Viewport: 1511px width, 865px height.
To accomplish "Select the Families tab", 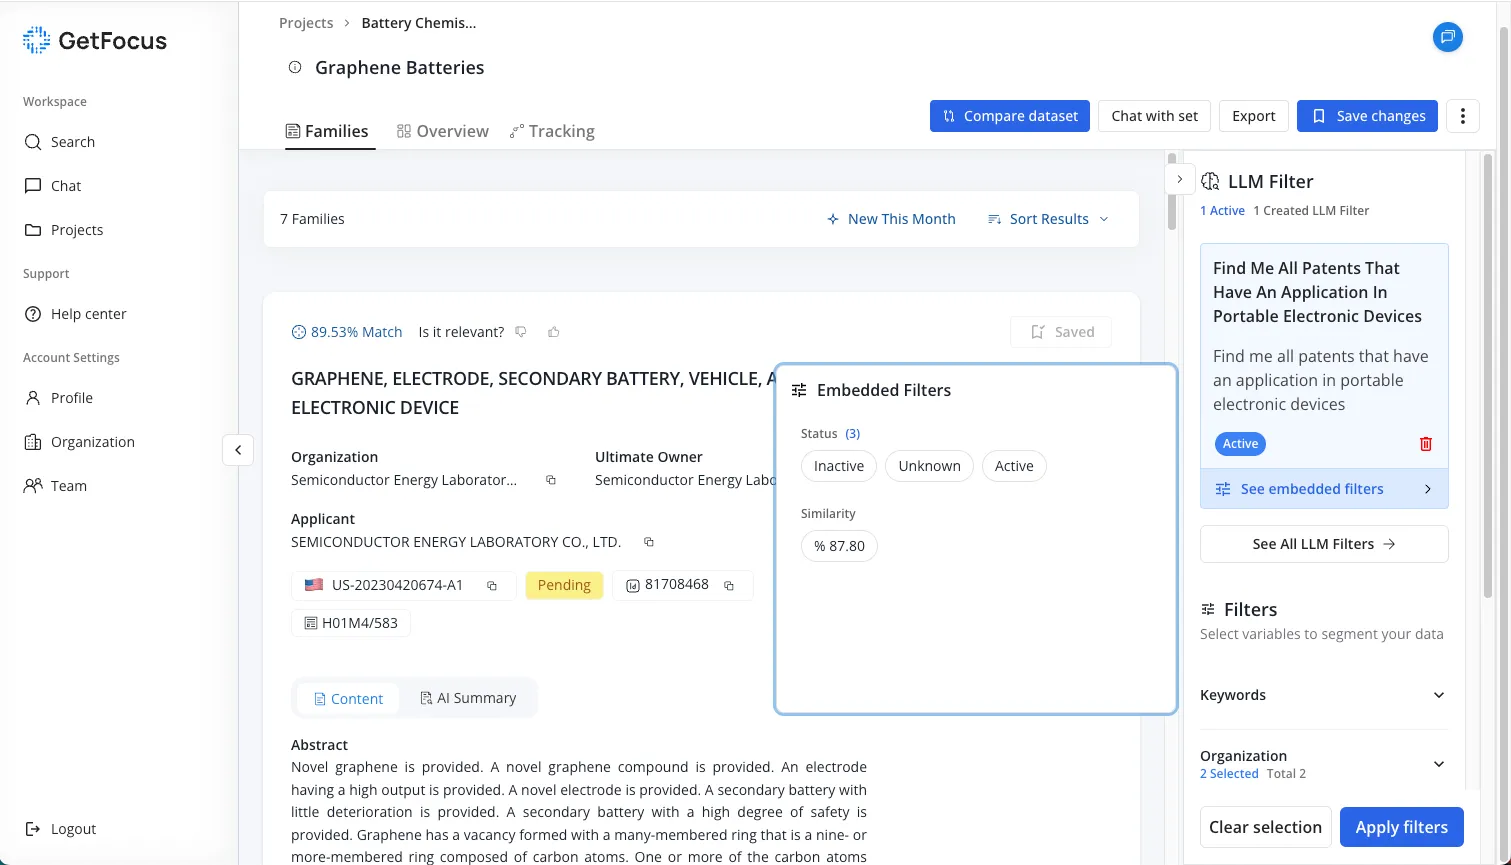I will 327,131.
